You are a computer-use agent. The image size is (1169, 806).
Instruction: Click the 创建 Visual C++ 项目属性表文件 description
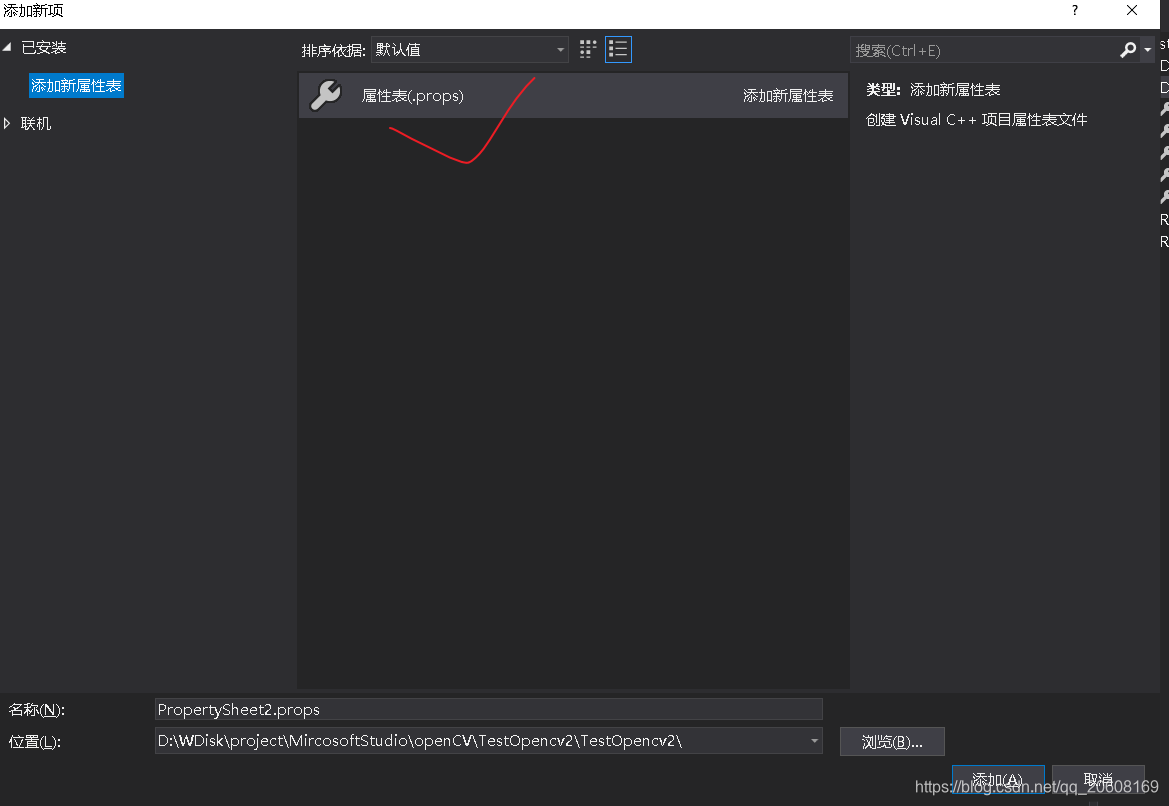[x=976, y=120]
